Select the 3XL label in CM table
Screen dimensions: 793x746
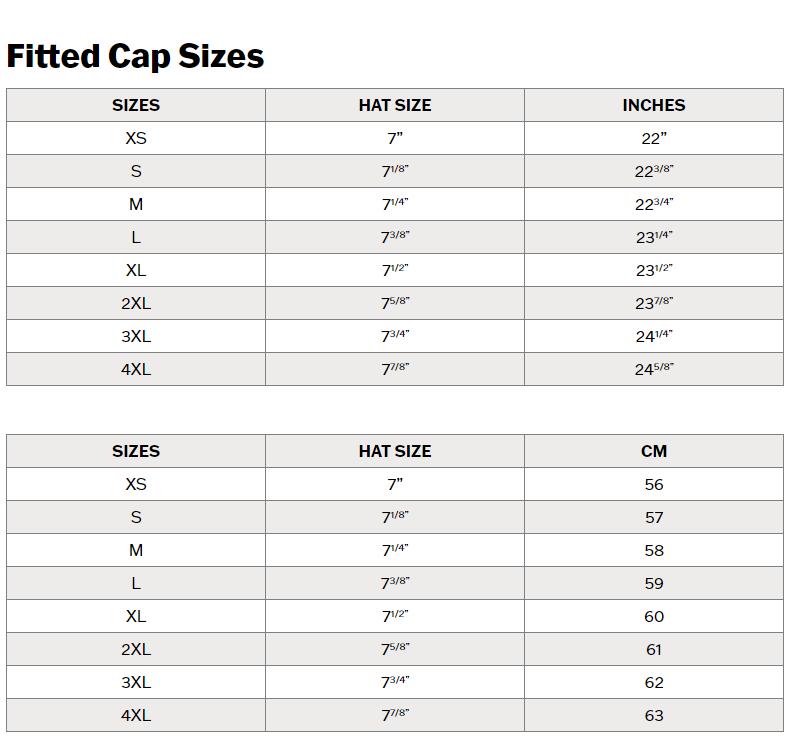pos(136,682)
